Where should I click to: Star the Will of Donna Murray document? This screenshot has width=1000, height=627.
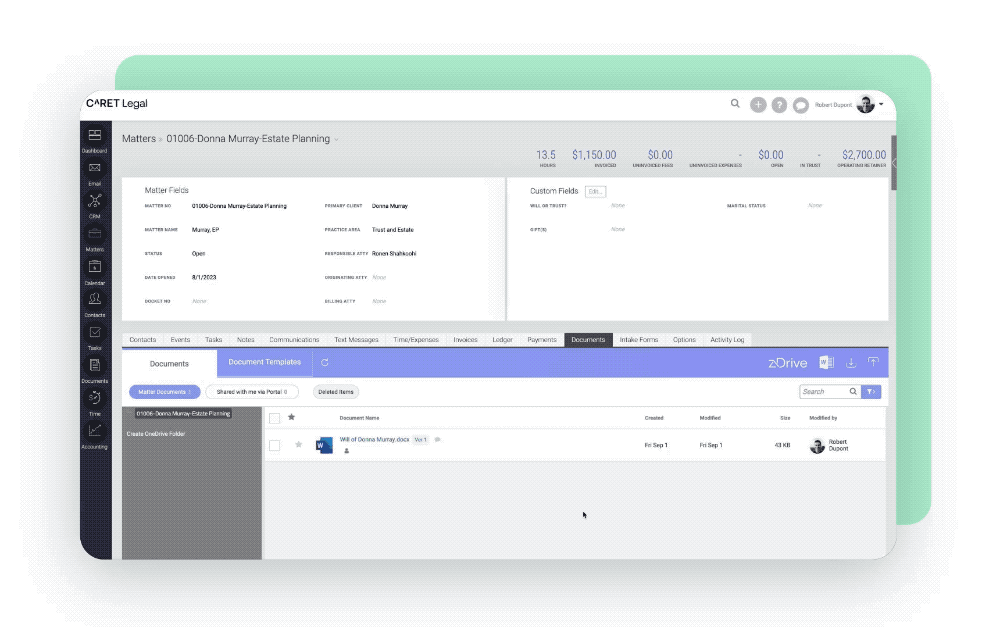298,445
